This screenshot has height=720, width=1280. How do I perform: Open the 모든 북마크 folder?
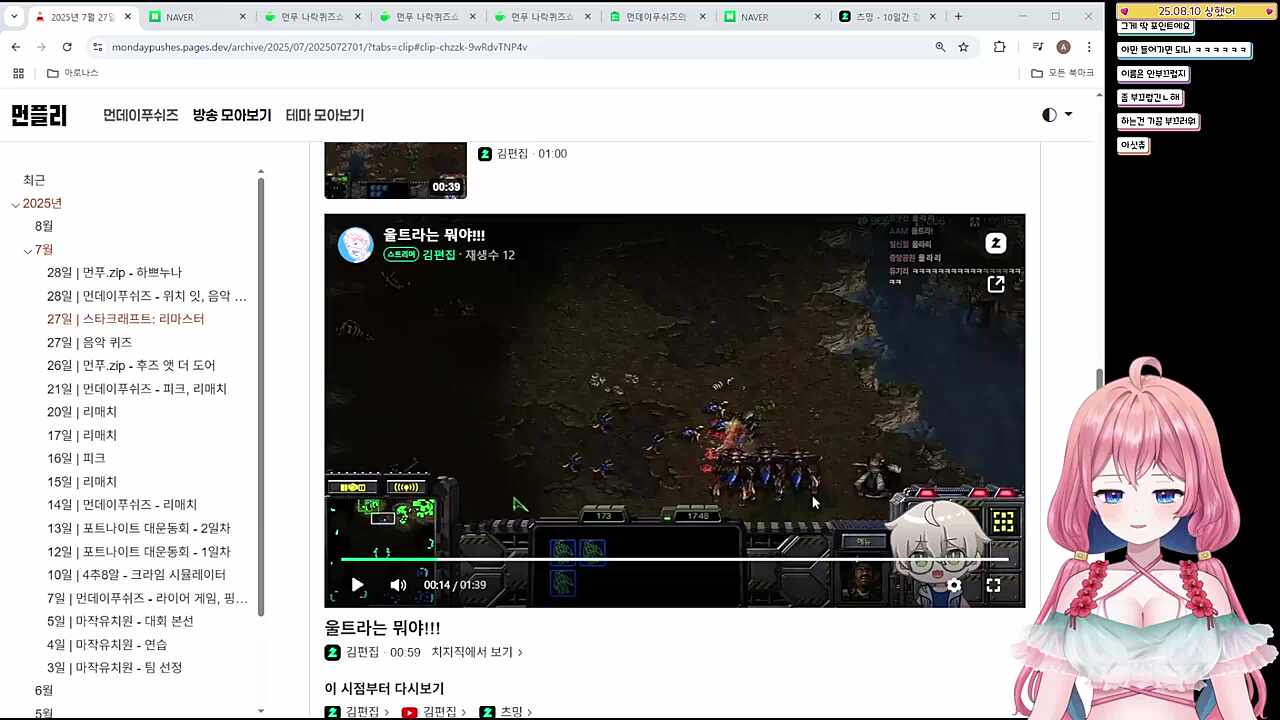coord(1063,73)
